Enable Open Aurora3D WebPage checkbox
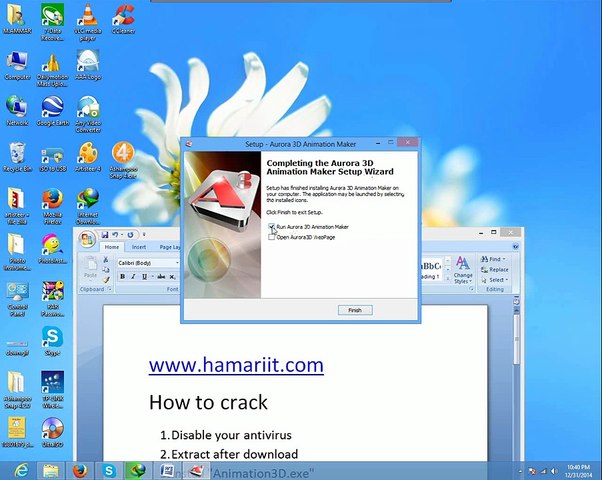602x480 pixels. [271, 237]
